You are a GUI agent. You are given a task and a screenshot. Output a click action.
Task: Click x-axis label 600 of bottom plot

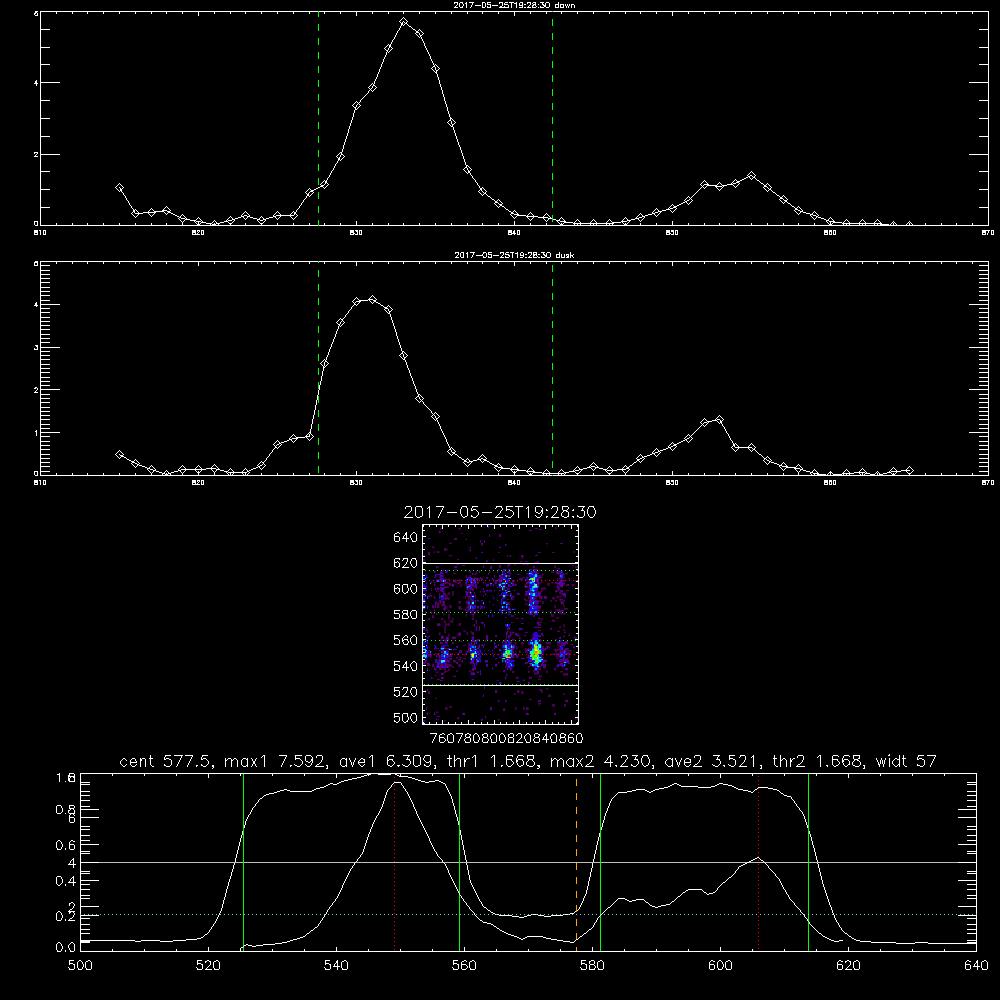720,966
